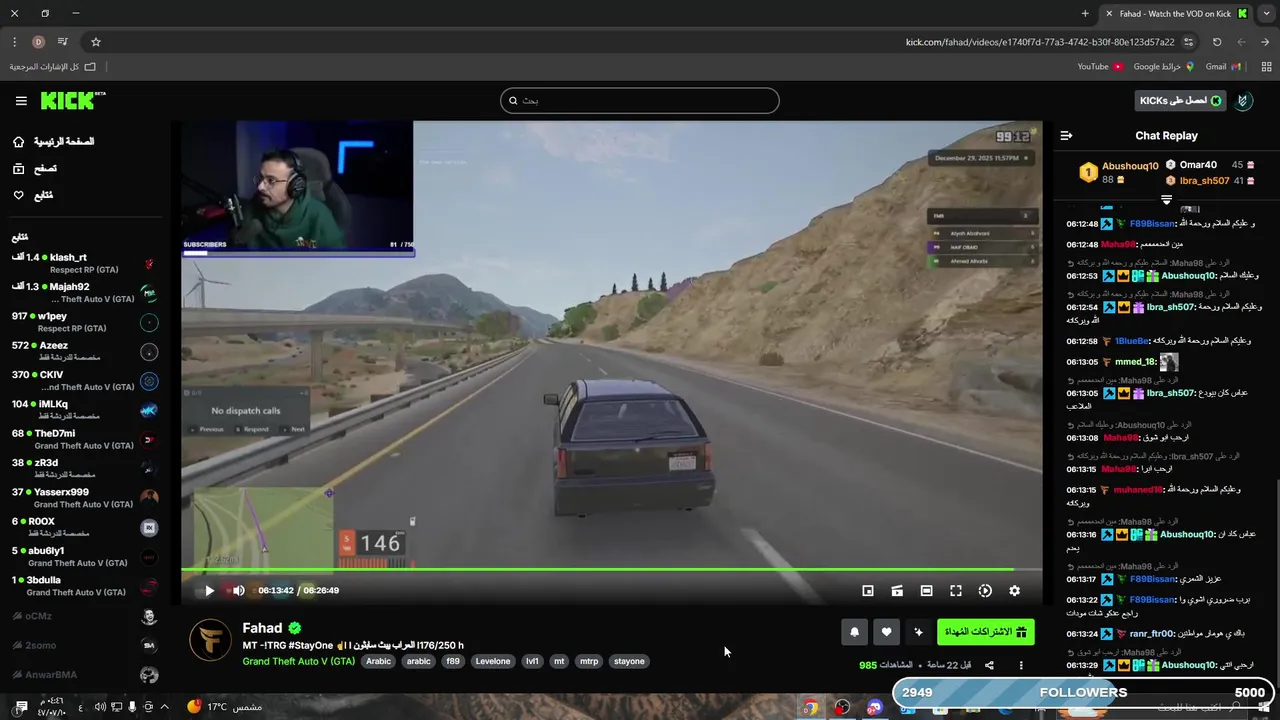
Task: Select the f89 tag
Action: coord(453,661)
